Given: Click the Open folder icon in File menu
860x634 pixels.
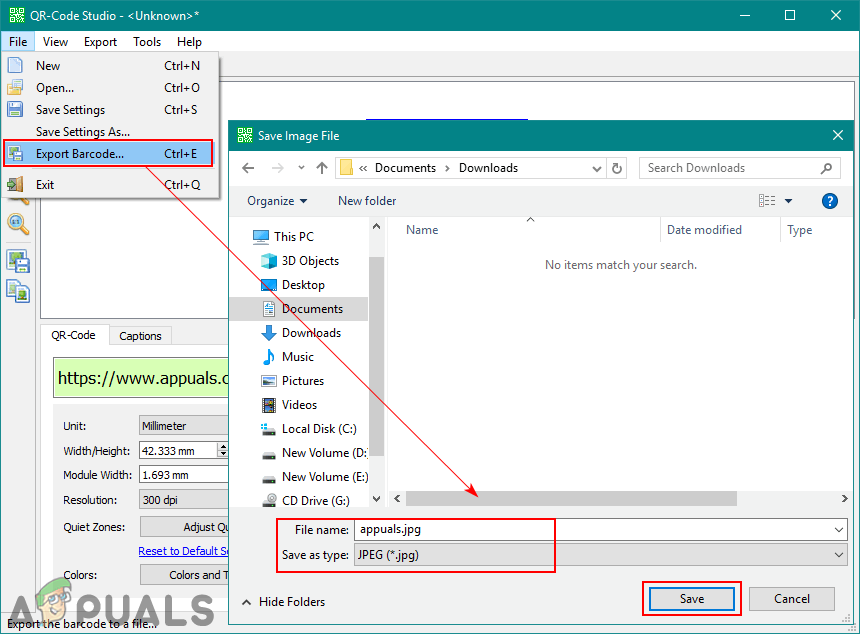Looking at the screenshot, I should [15, 87].
